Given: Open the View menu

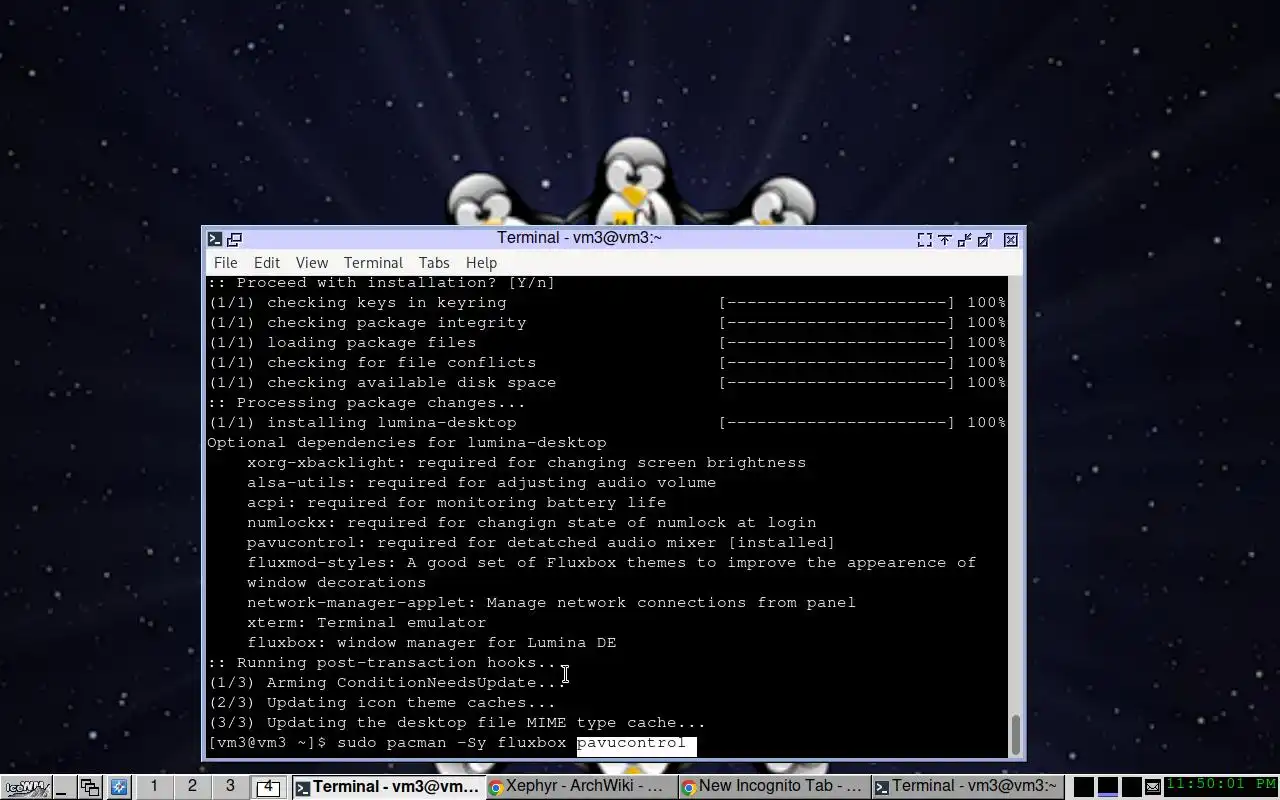Looking at the screenshot, I should 312,262.
